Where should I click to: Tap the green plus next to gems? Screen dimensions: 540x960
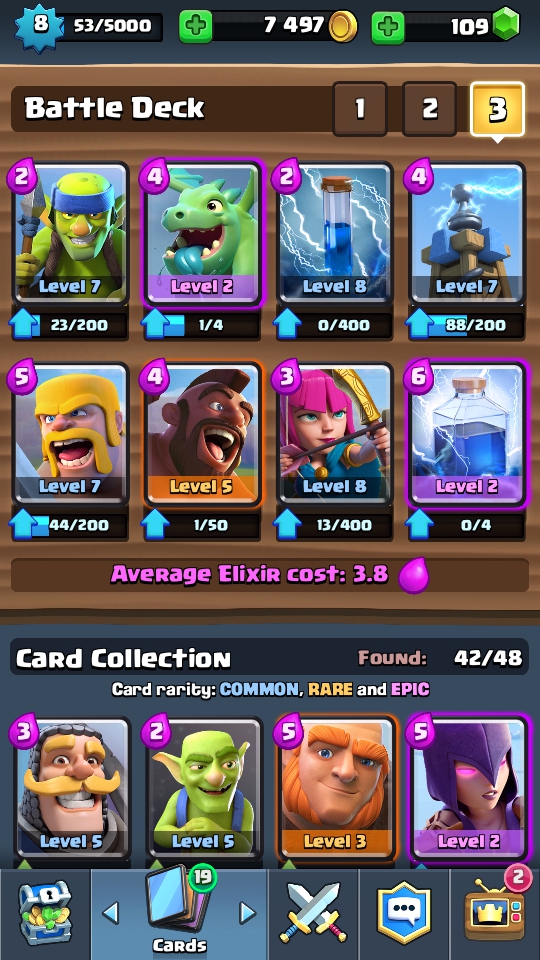pyautogui.click(x=388, y=26)
